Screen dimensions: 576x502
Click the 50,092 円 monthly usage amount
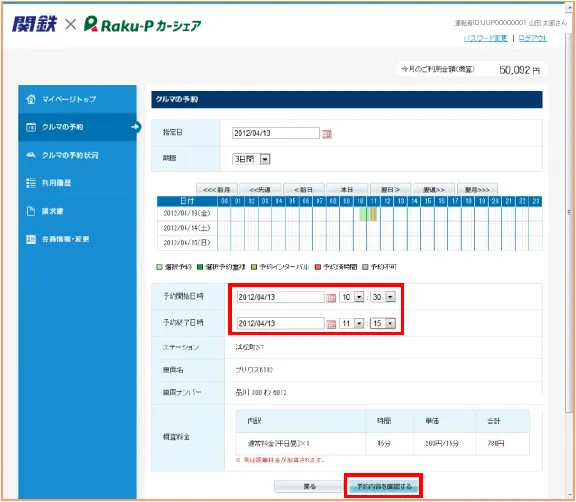519,70
